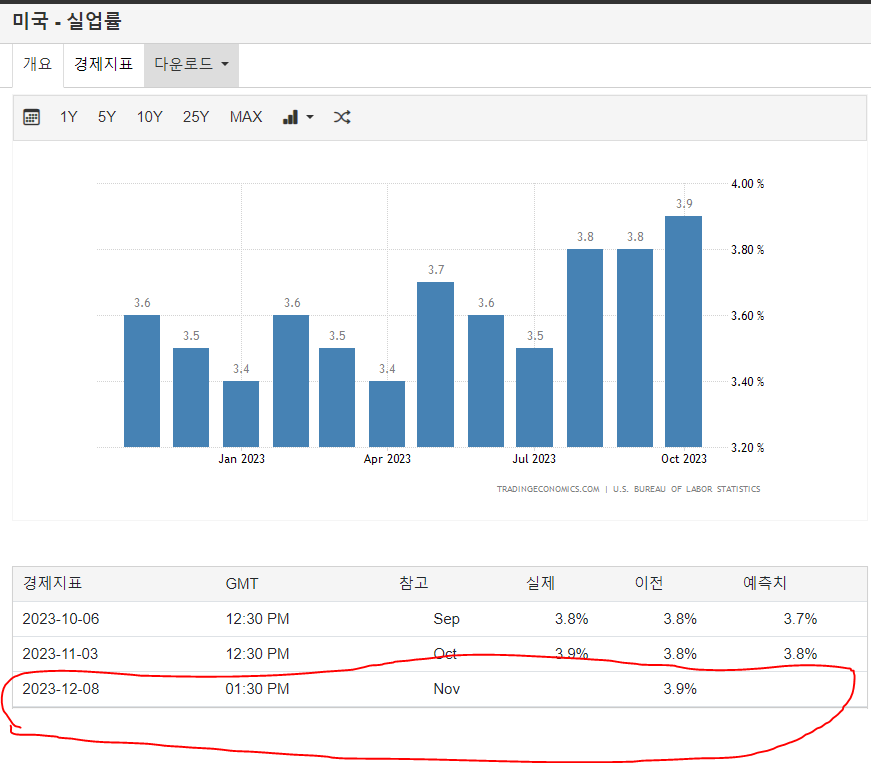Switch to the 경제지표 tab
871x763 pixels.
pyautogui.click(x=104, y=64)
